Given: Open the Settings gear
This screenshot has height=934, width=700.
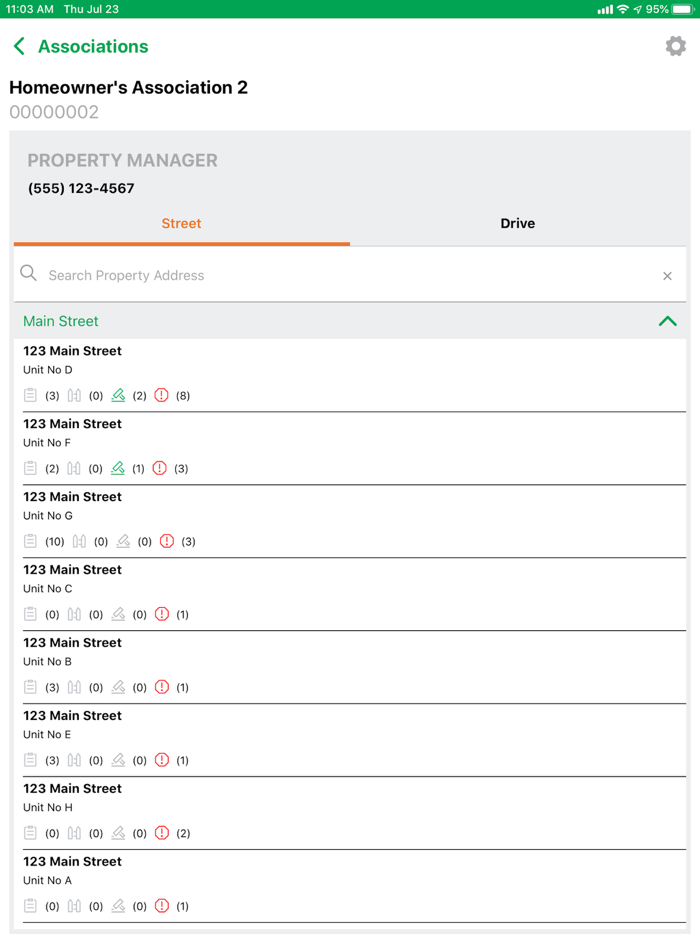Looking at the screenshot, I should click(675, 45).
